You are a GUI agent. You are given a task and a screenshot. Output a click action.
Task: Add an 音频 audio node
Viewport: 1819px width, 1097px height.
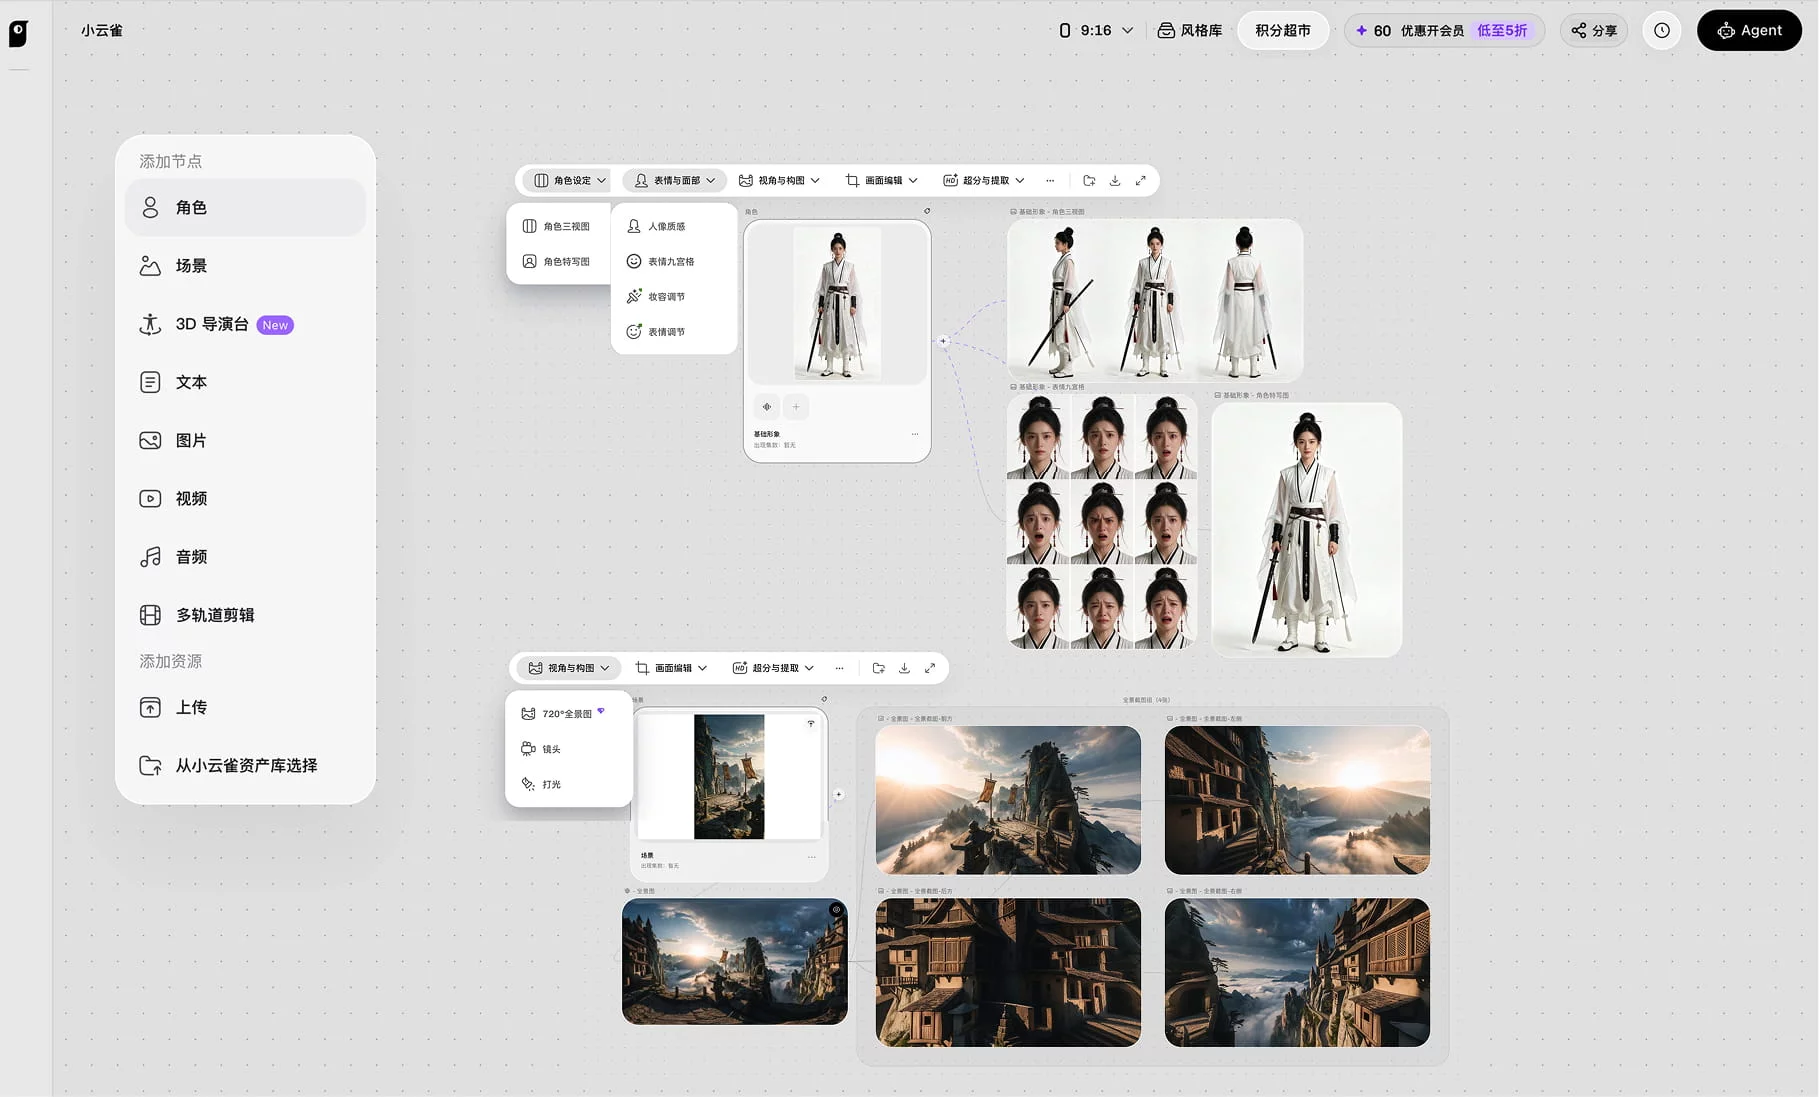(x=245, y=557)
